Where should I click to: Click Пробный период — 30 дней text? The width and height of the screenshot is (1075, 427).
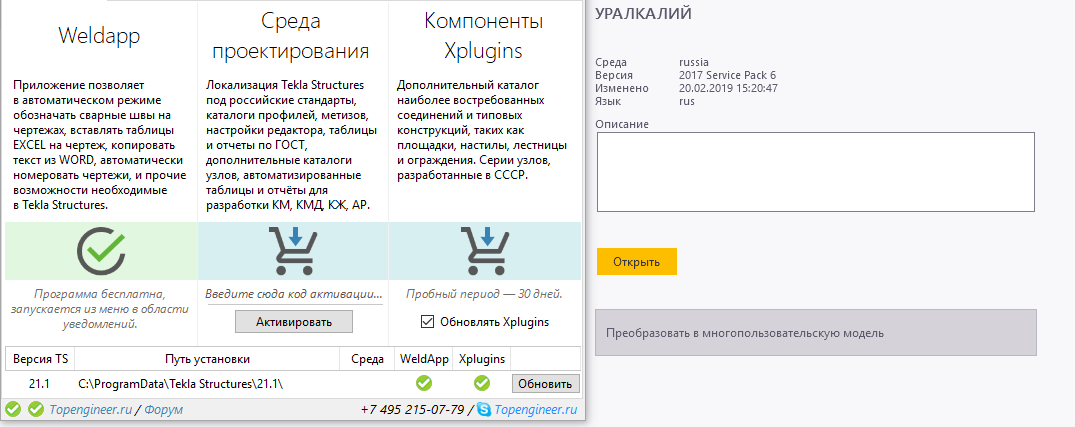click(484, 294)
